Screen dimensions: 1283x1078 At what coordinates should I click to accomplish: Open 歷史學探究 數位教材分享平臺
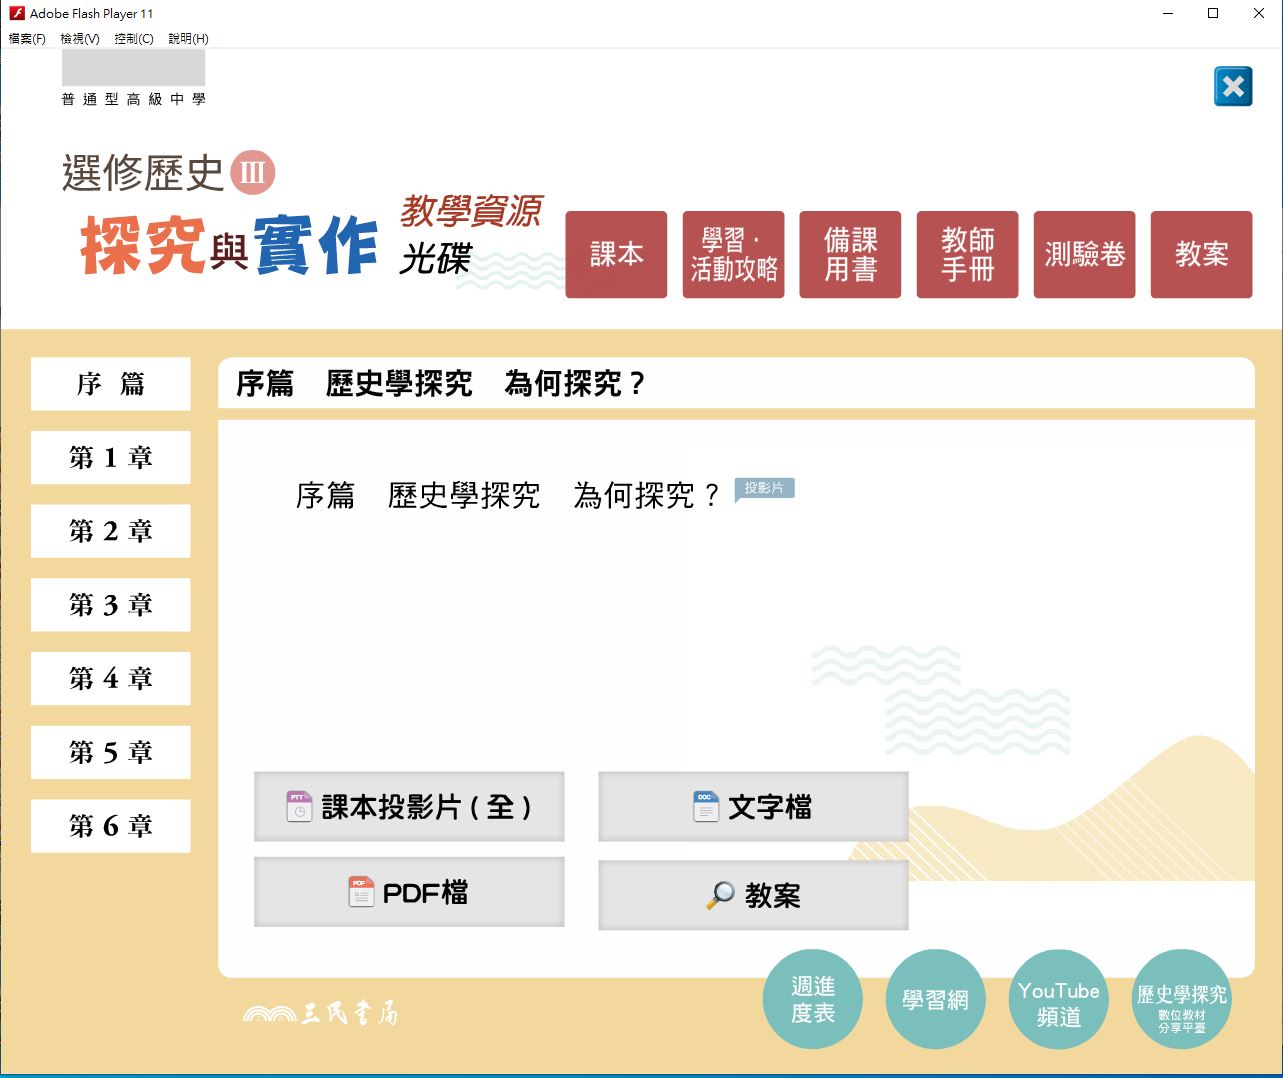pyautogui.click(x=1181, y=1000)
